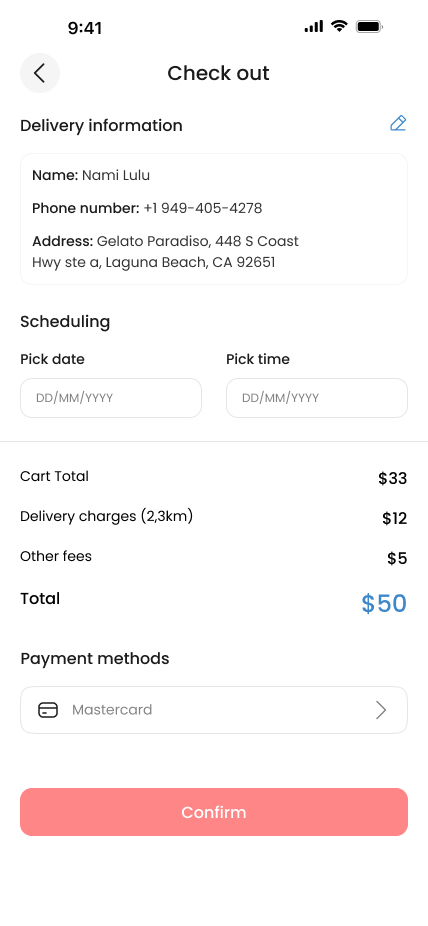
Task: Tap the Wi-Fi status icon
Action: point(339,26)
